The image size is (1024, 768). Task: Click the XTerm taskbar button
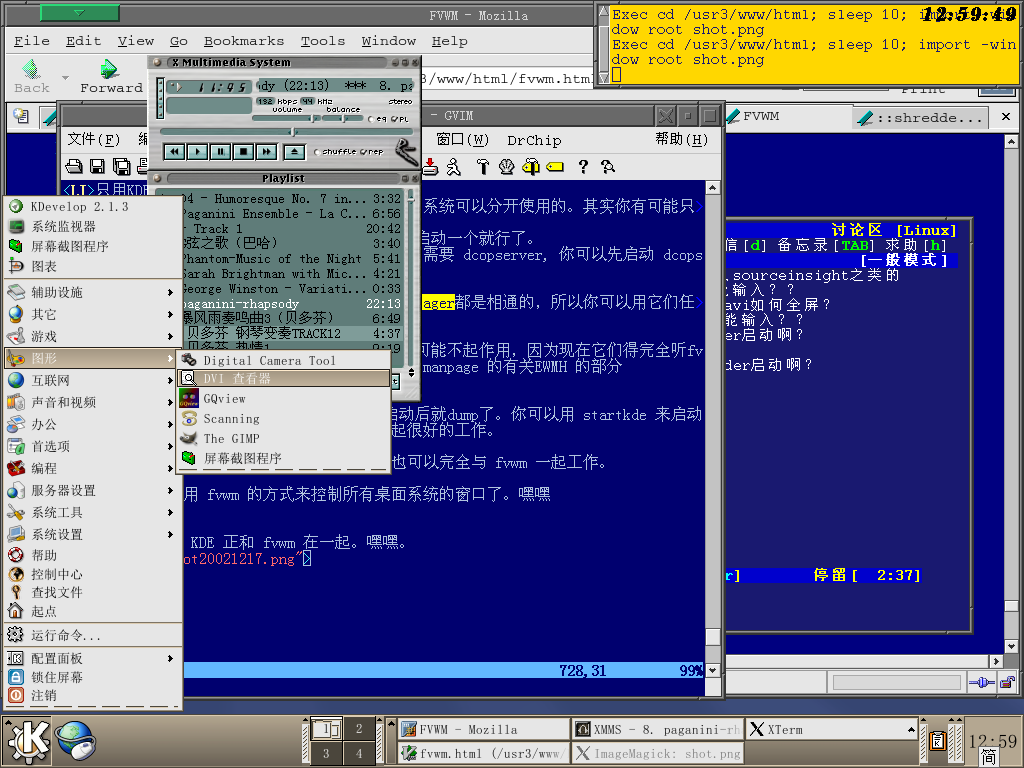tap(833, 729)
